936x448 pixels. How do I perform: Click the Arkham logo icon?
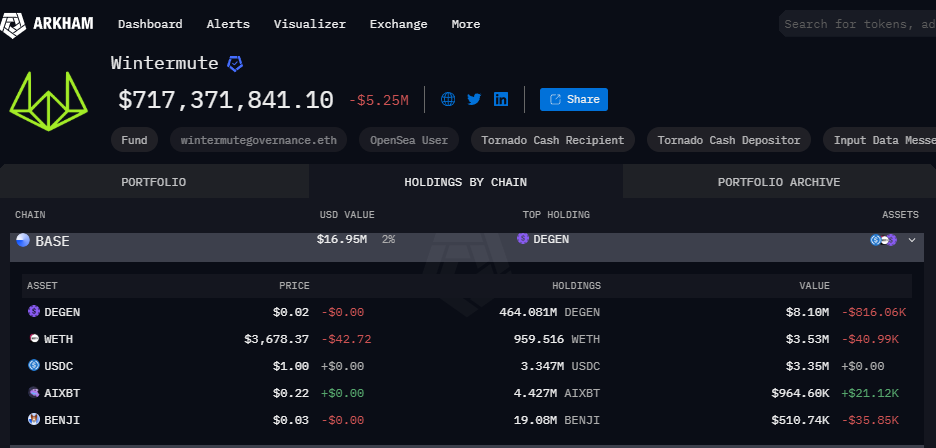point(13,24)
